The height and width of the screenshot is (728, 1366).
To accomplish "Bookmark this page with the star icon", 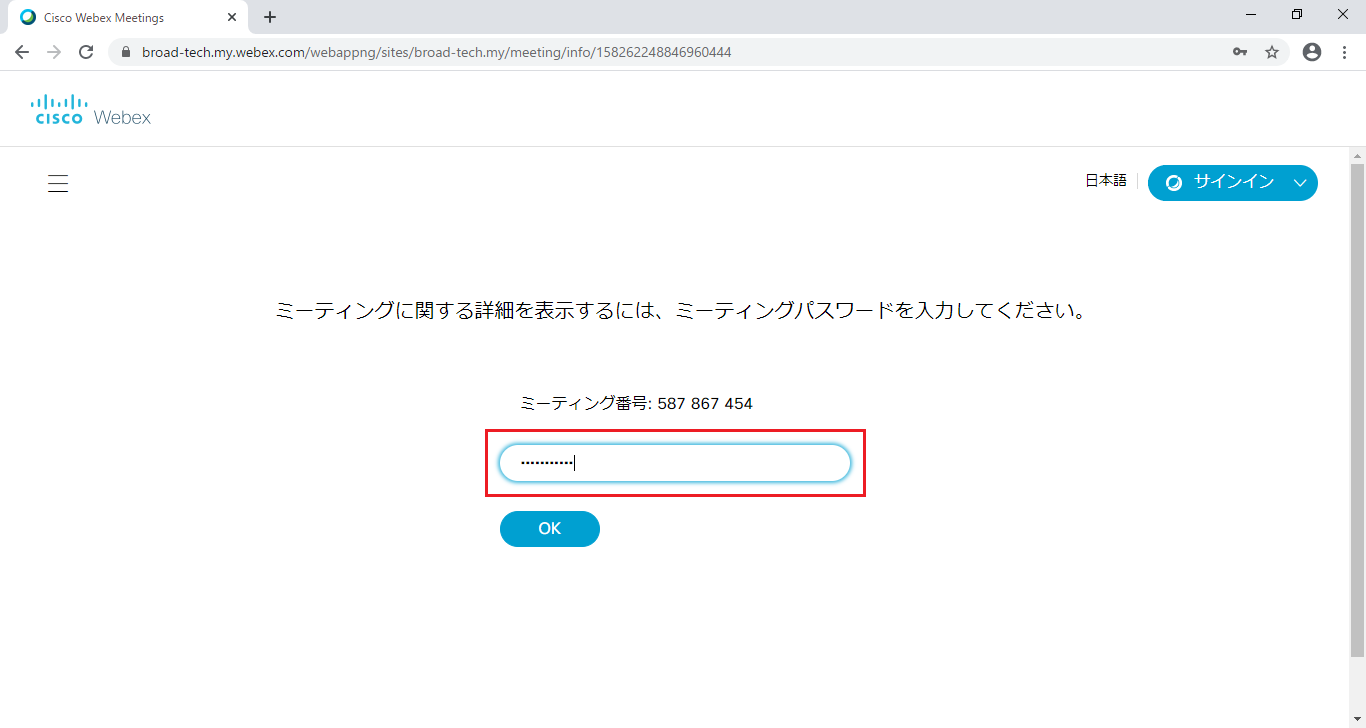I will pyautogui.click(x=1272, y=52).
